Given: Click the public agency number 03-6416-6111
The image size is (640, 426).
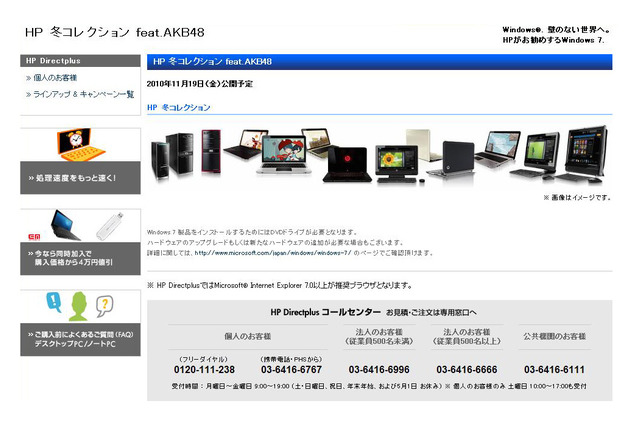Looking at the screenshot, I should coord(554,370).
